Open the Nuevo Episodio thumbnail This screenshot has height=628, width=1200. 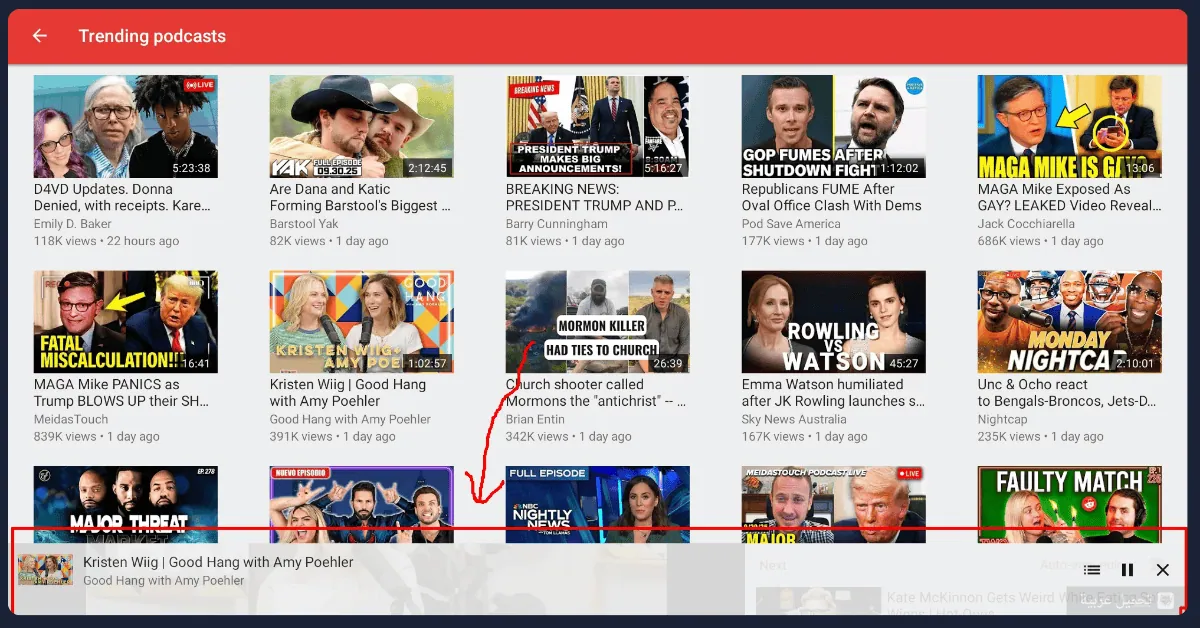tap(362, 504)
